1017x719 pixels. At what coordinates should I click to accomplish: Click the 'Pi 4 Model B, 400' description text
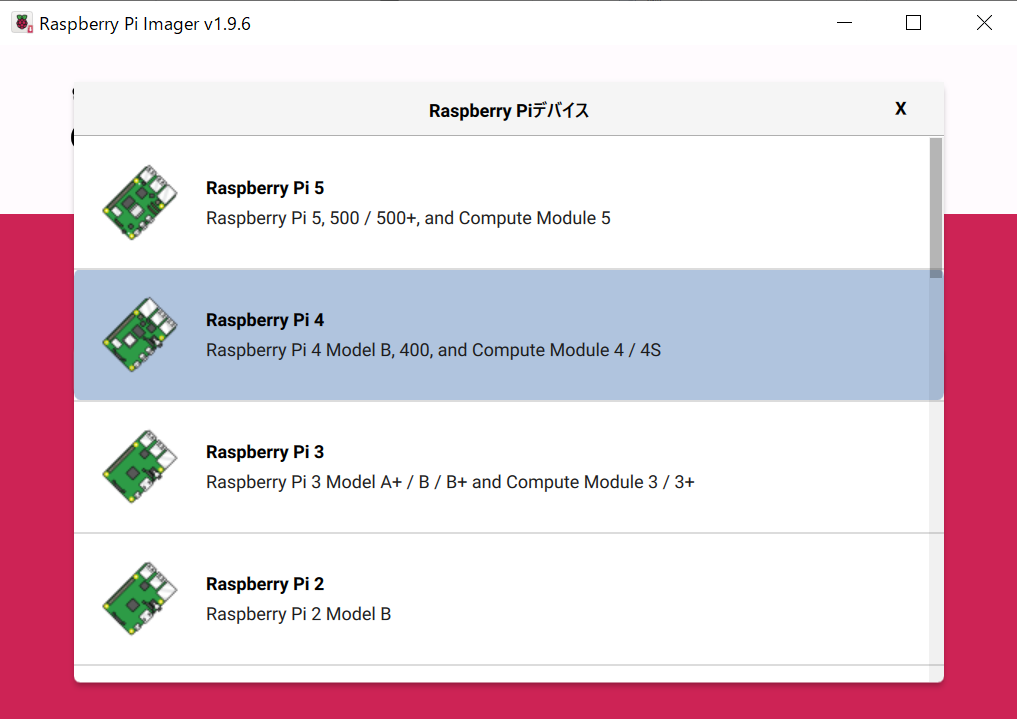[433, 350]
